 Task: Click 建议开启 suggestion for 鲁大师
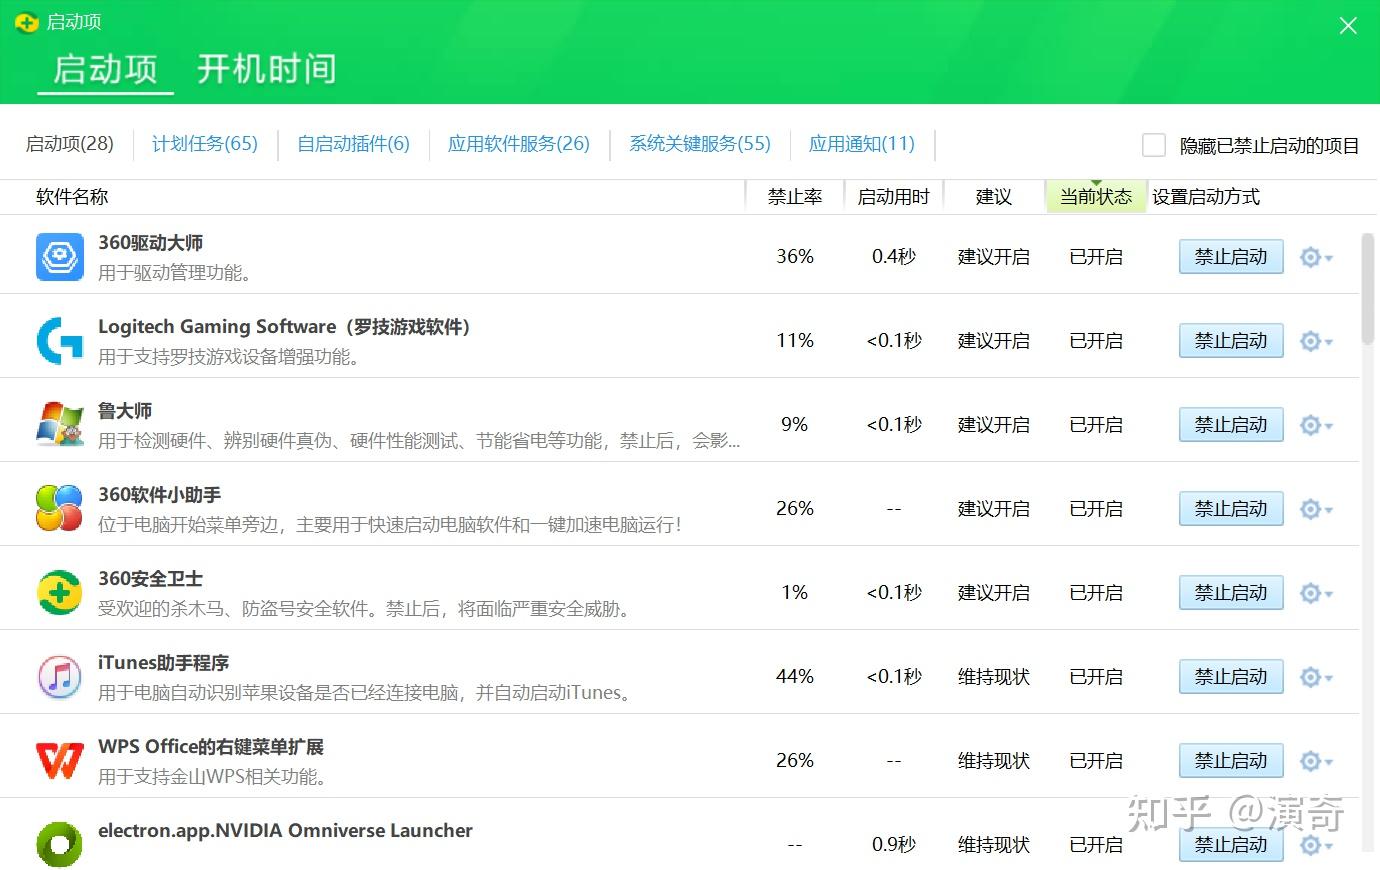pyautogui.click(x=994, y=425)
